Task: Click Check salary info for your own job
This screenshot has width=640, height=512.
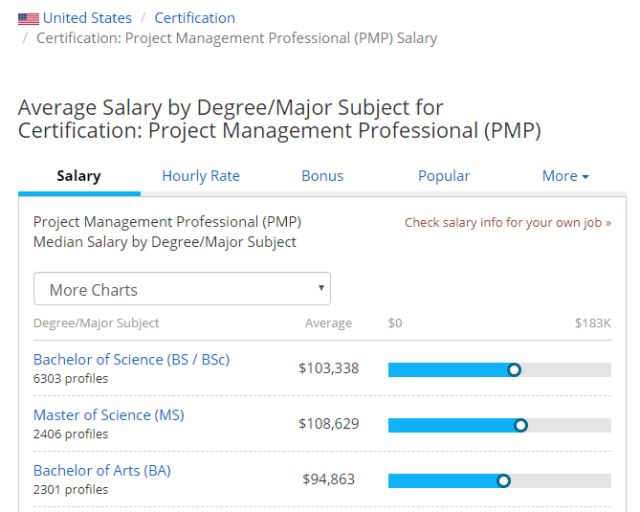Action: pyautogui.click(x=508, y=223)
